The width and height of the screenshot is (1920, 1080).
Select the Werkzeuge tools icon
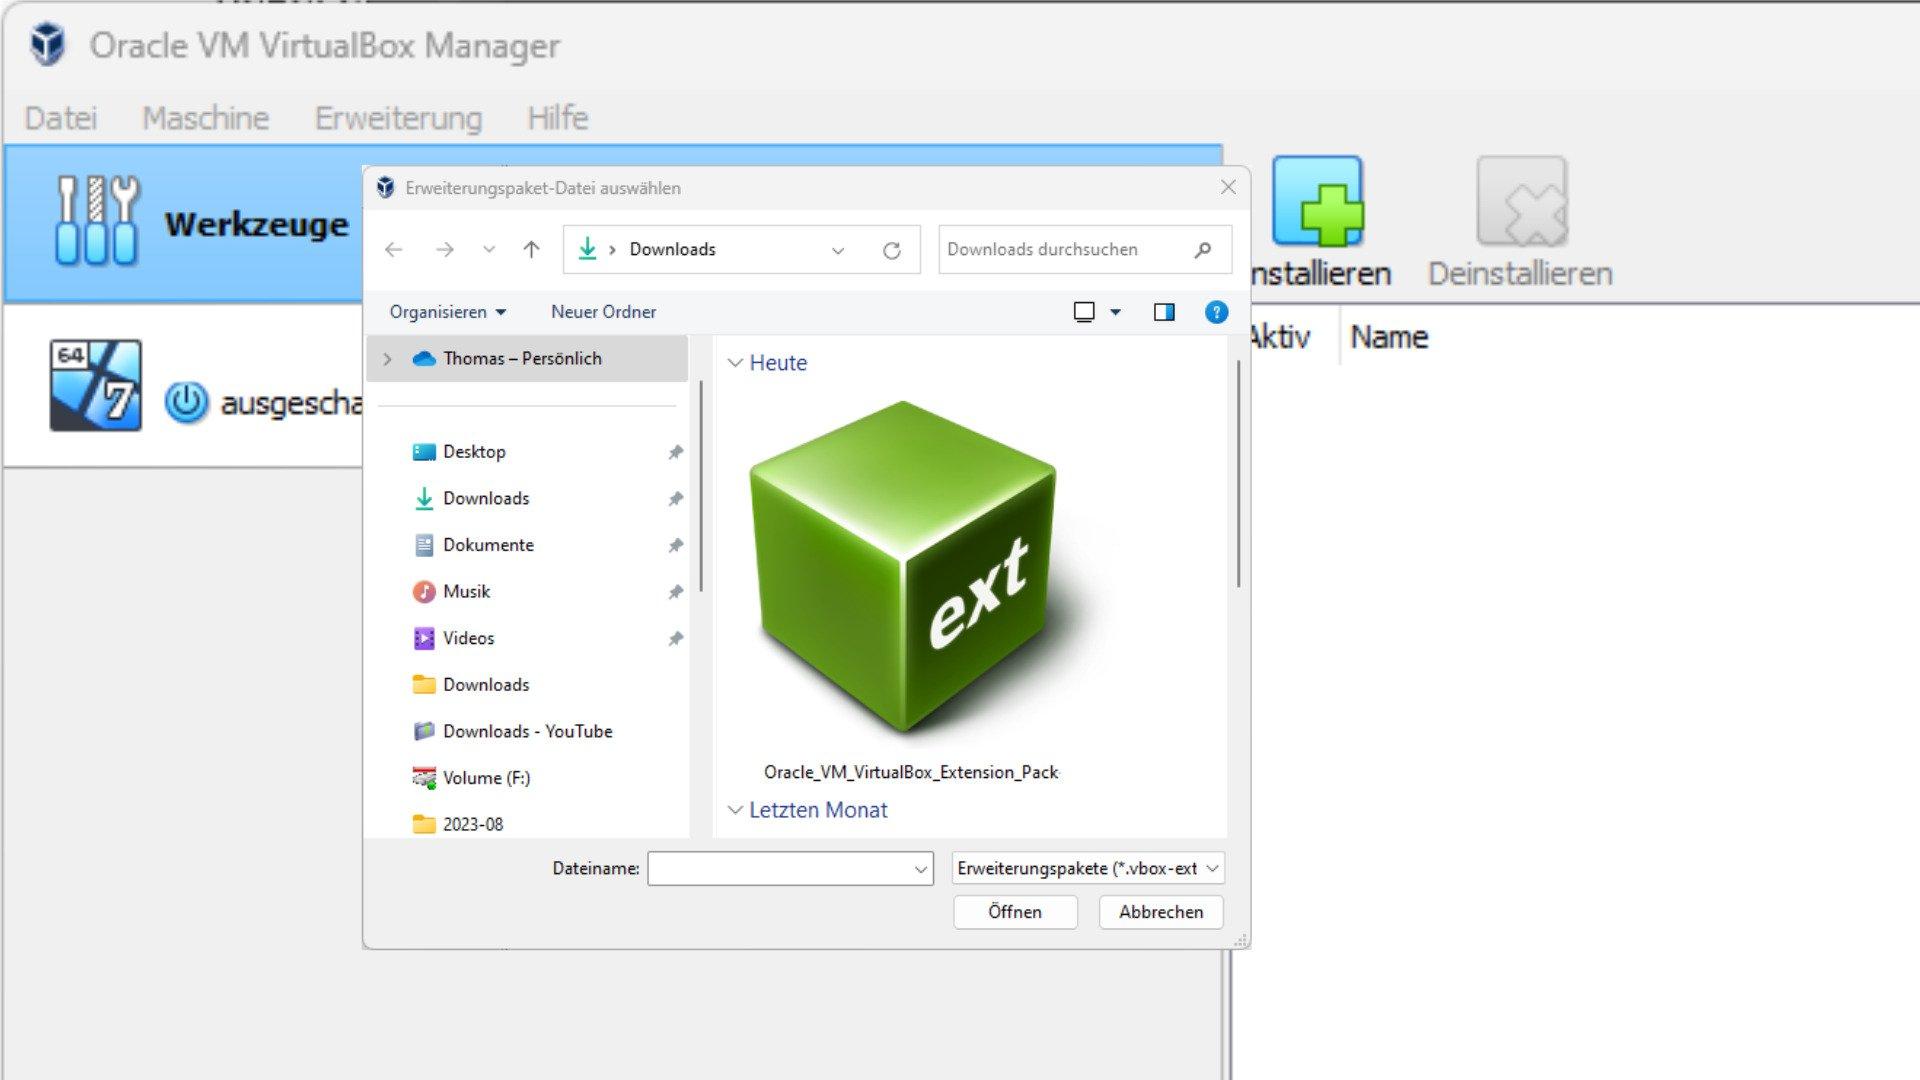tap(97, 221)
